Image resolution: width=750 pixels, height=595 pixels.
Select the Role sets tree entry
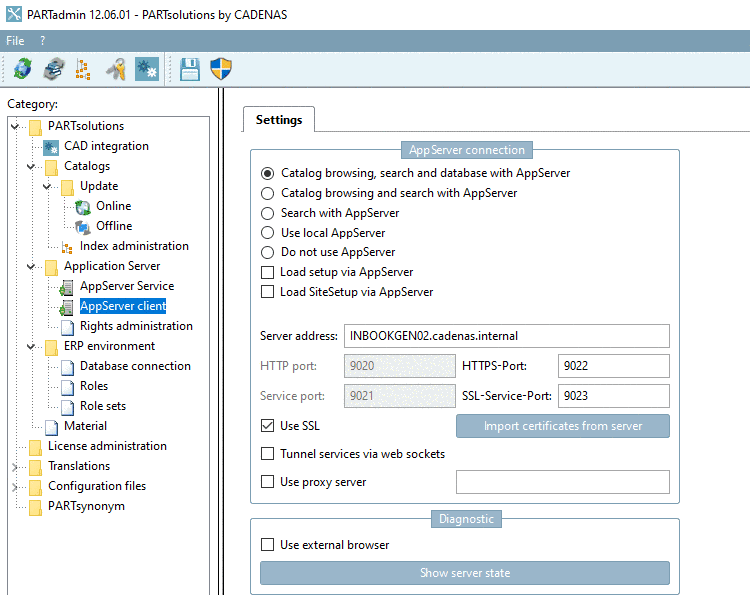103,406
